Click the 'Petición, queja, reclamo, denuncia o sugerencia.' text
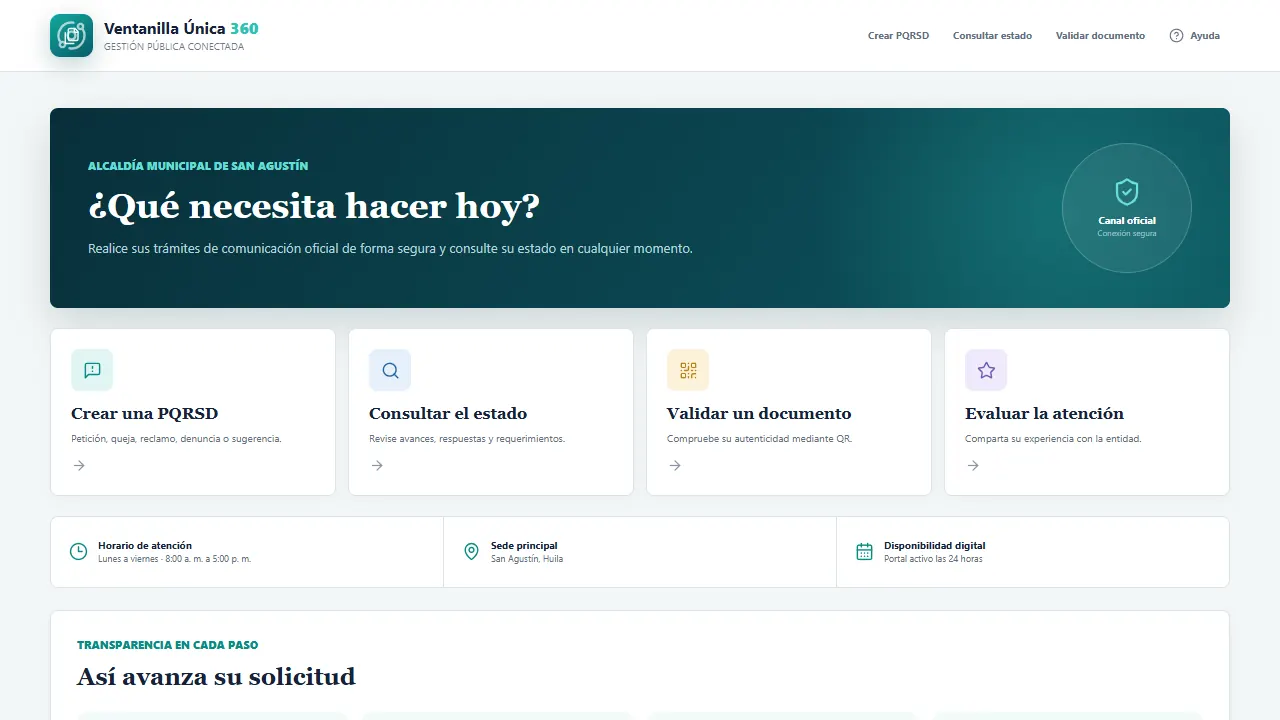Image resolution: width=1280 pixels, height=720 pixels. click(176, 439)
